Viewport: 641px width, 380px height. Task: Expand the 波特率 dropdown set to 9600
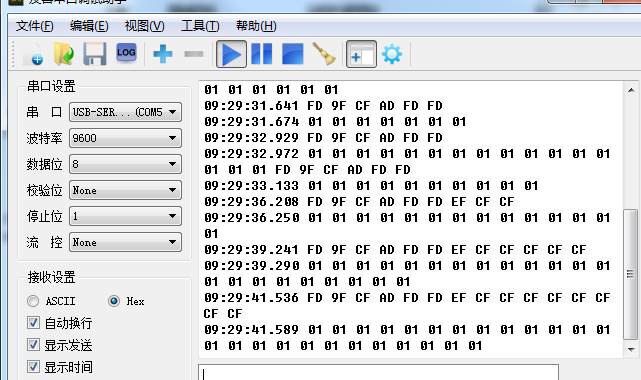(x=126, y=138)
